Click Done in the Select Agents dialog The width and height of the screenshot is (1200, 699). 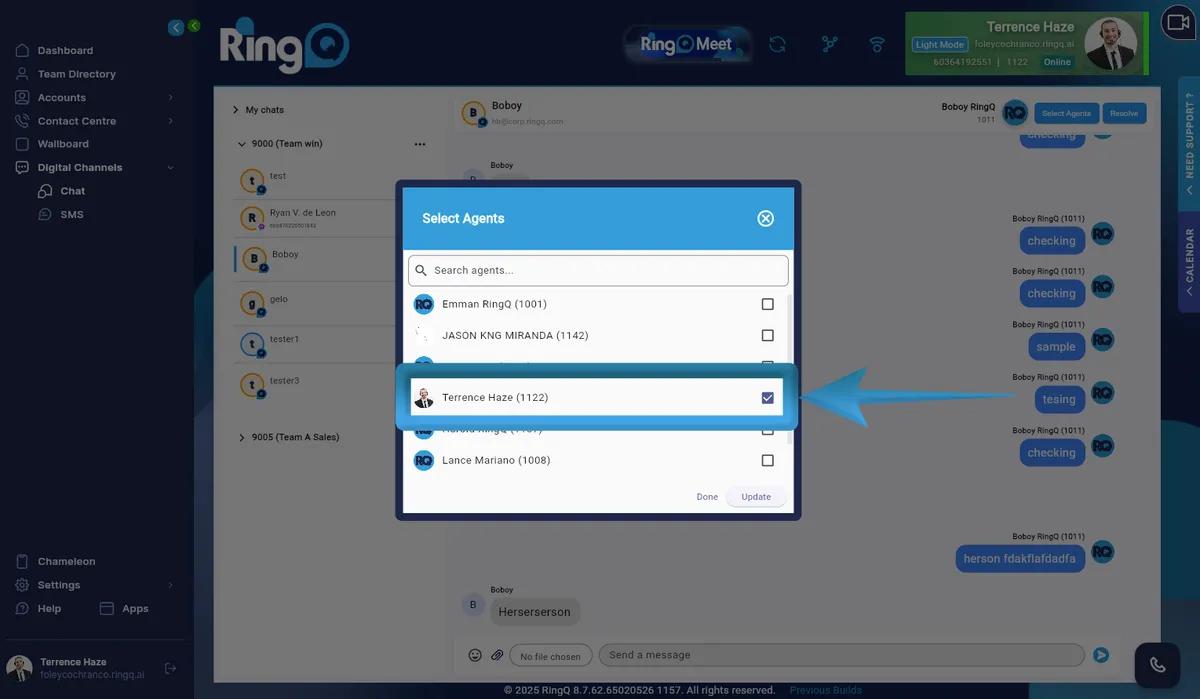tap(707, 497)
